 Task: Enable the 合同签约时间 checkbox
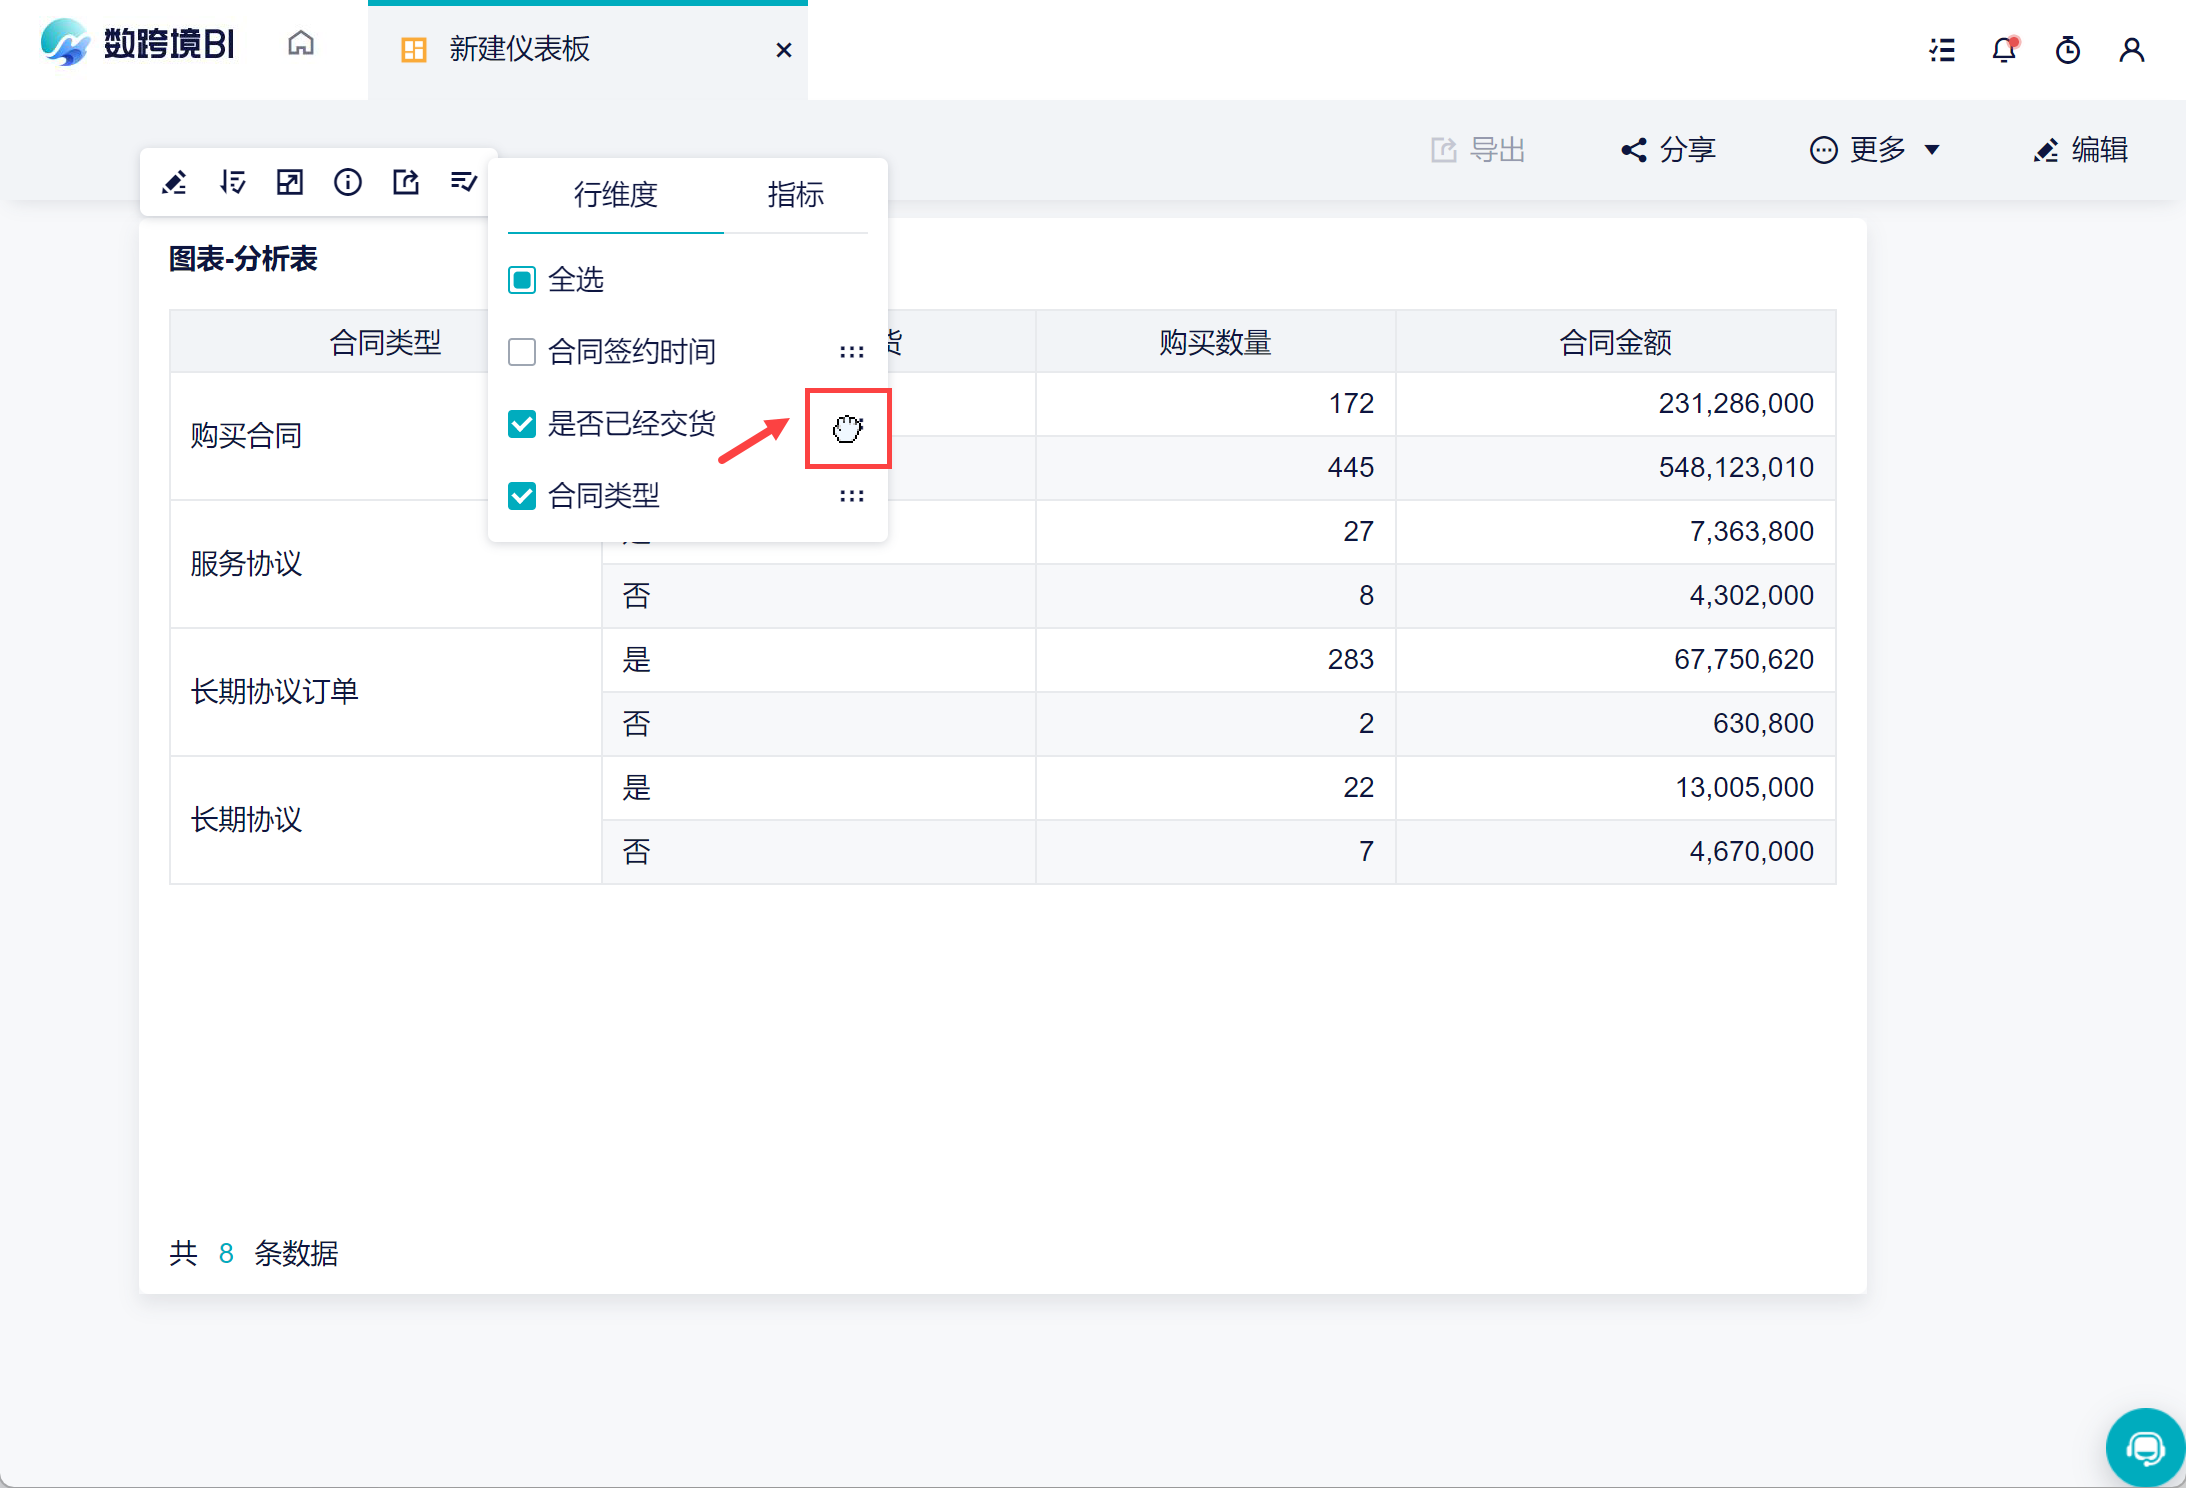(x=522, y=352)
